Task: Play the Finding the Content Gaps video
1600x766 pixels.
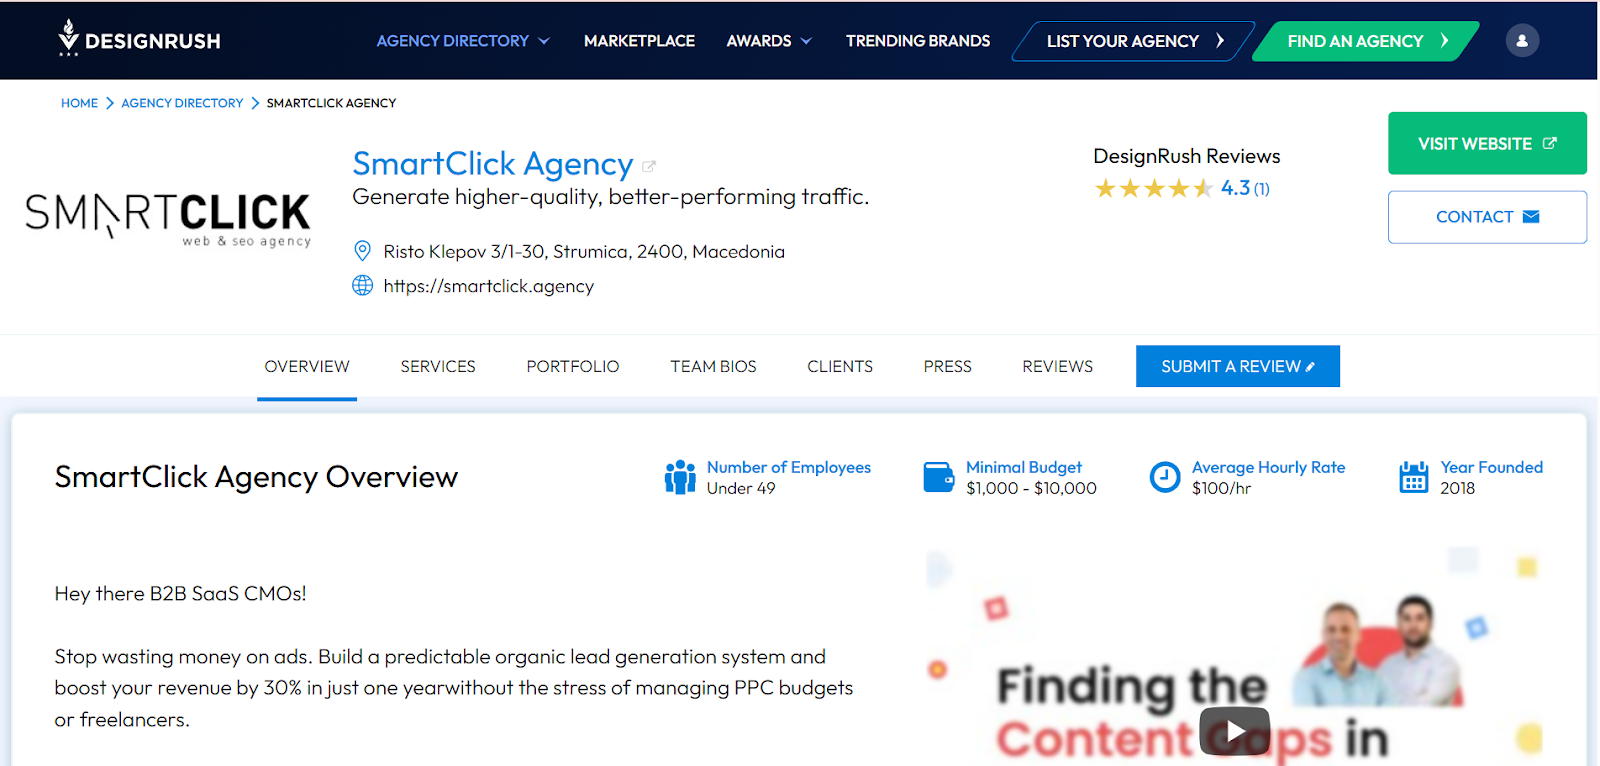Action: pos(1235,732)
